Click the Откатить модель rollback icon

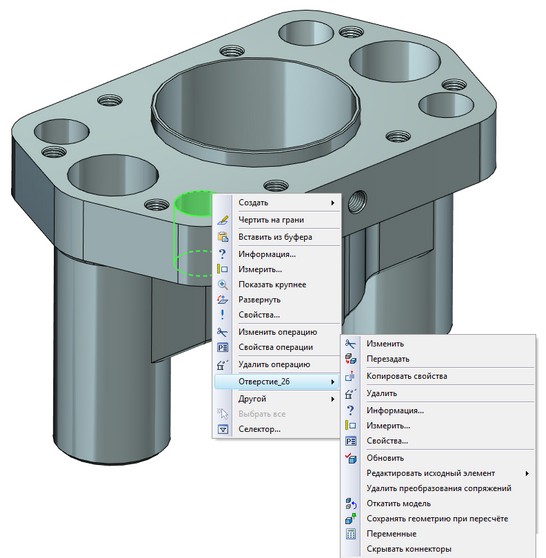coord(351,504)
